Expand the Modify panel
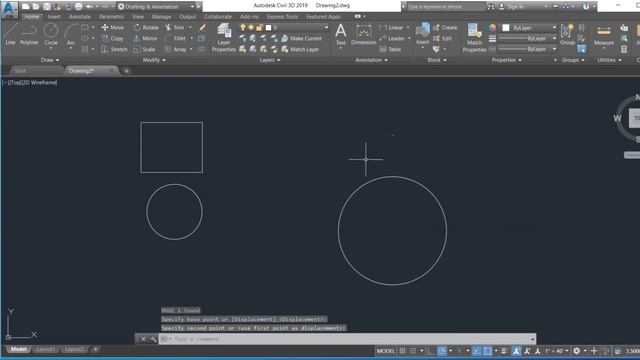This screenshot has width=640, height=360. (154, 60)
